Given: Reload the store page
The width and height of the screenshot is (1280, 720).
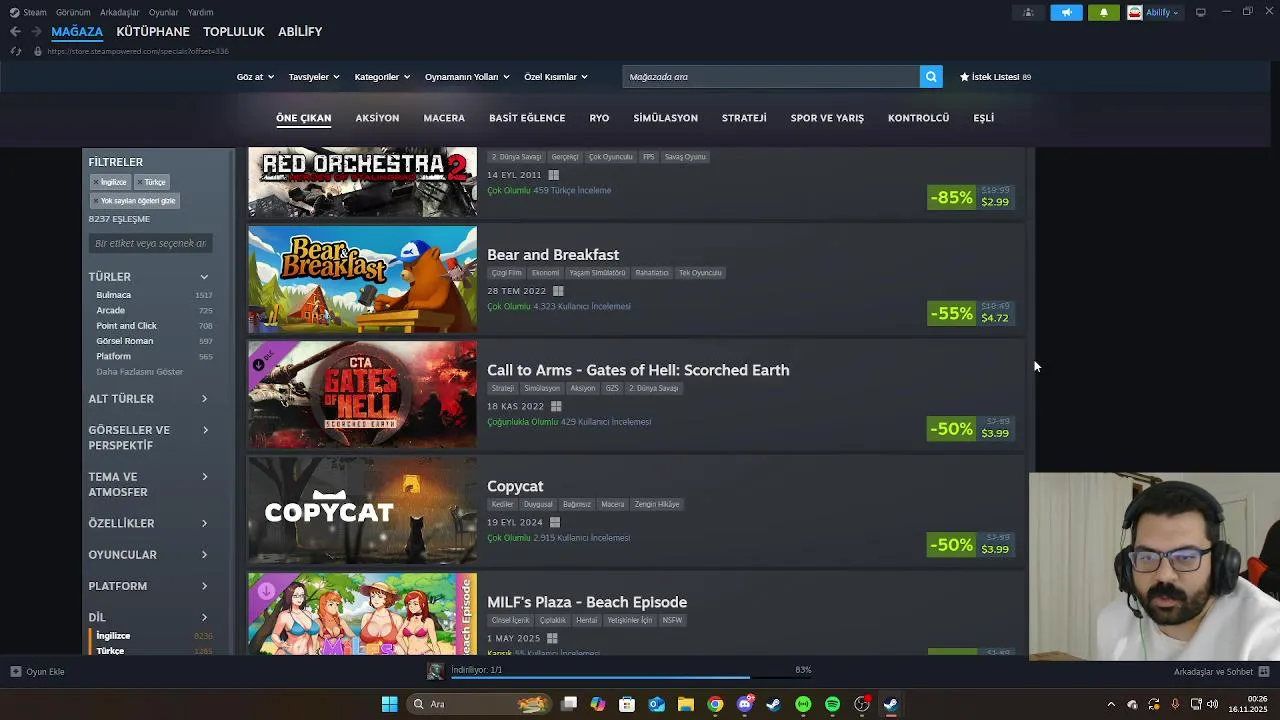Looking at the screenshot, I should tap(15, 51).
